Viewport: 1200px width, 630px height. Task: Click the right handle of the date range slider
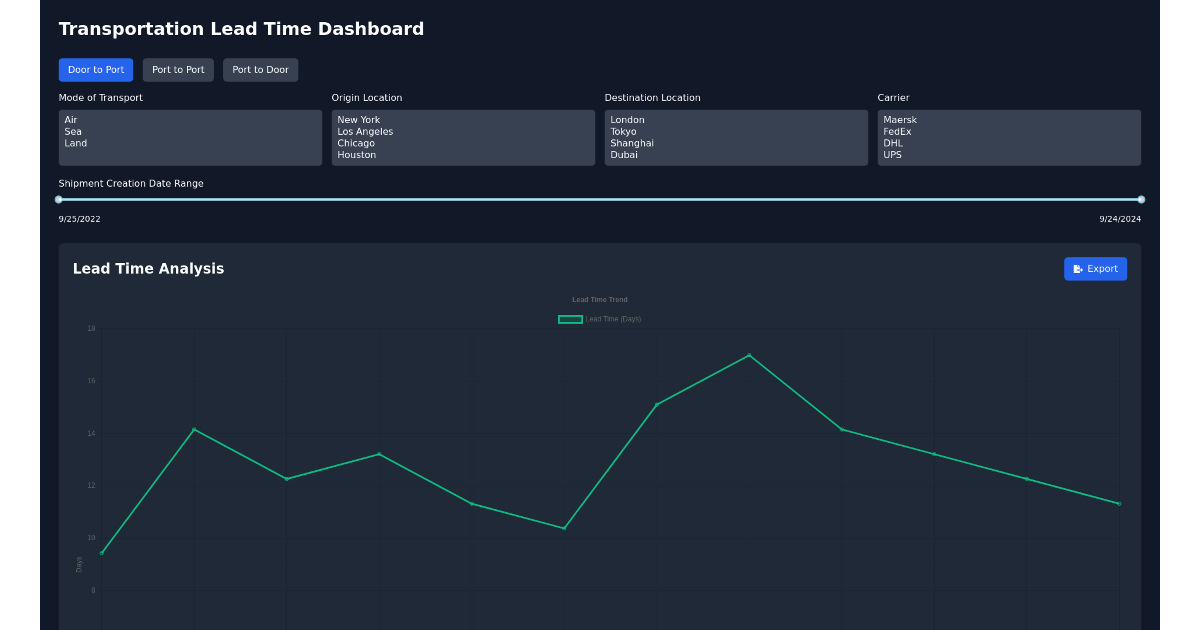(x=1141, y=200)
